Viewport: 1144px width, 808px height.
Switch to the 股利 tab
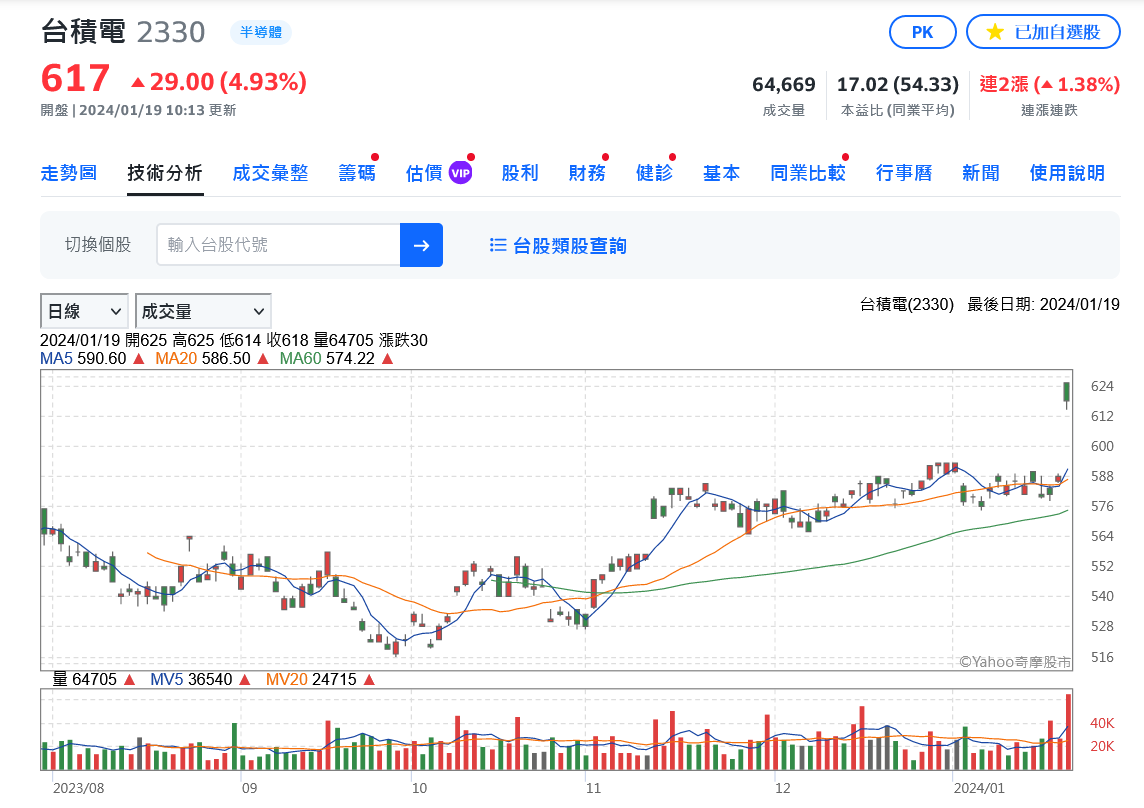click(x=520, y=173)
